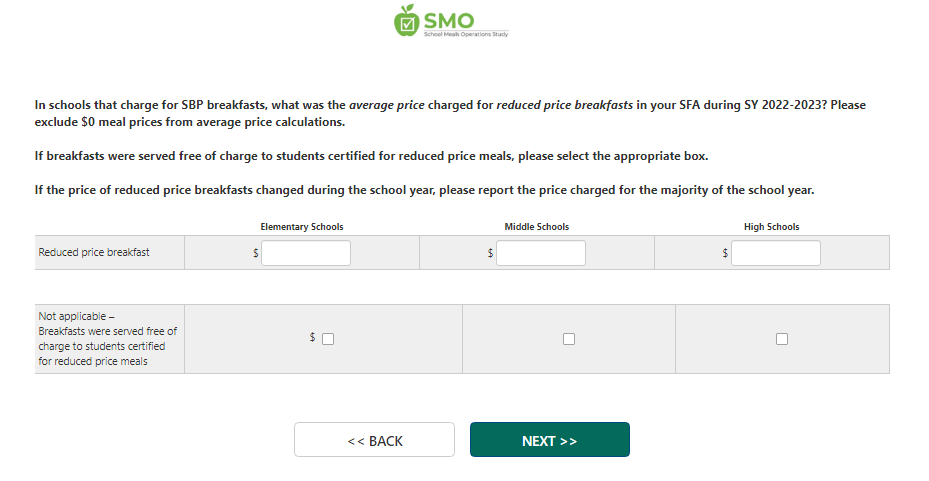Check Not applicable box for Elementary Schools
Viewport: 929px width, 481px height.
328,339
